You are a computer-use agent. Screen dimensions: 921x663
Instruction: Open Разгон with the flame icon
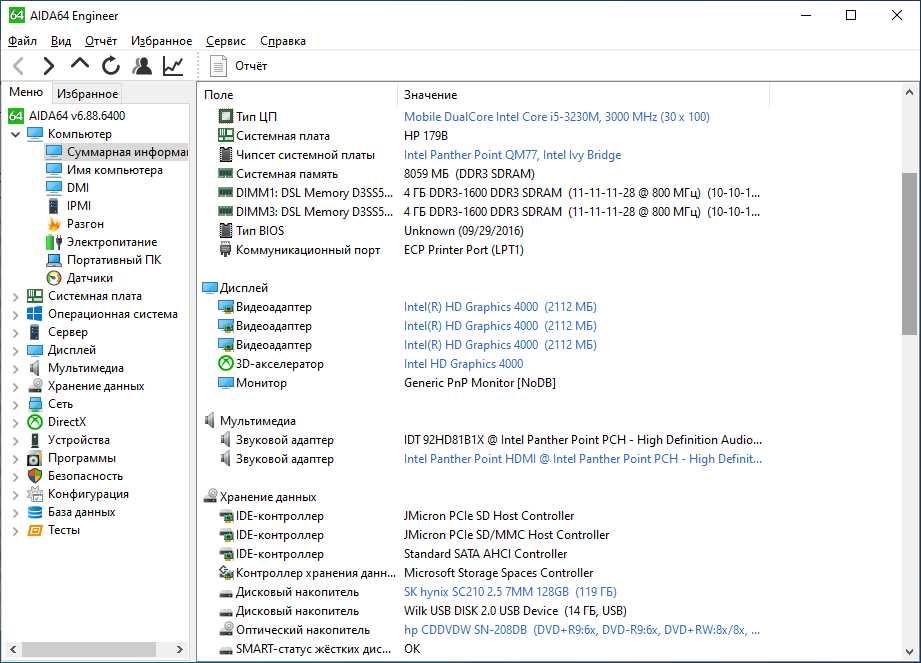pos(85,224)
